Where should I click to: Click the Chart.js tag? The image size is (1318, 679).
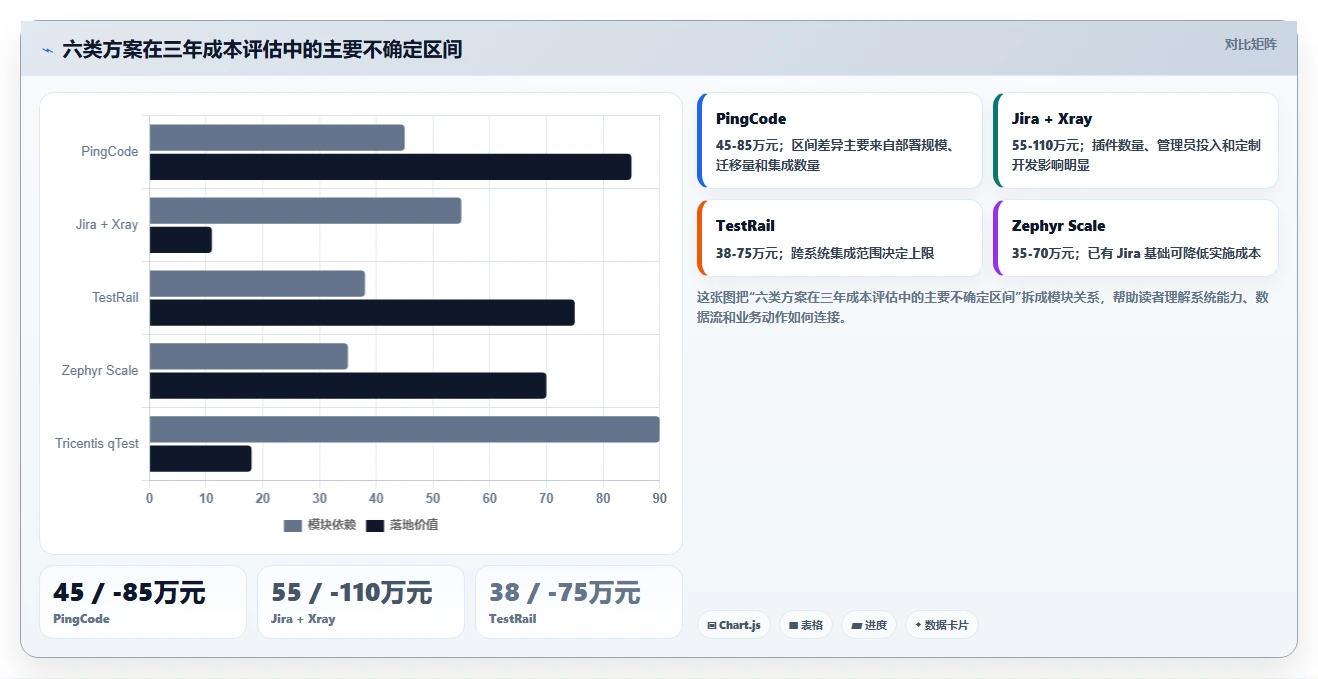tap(734, 625)
